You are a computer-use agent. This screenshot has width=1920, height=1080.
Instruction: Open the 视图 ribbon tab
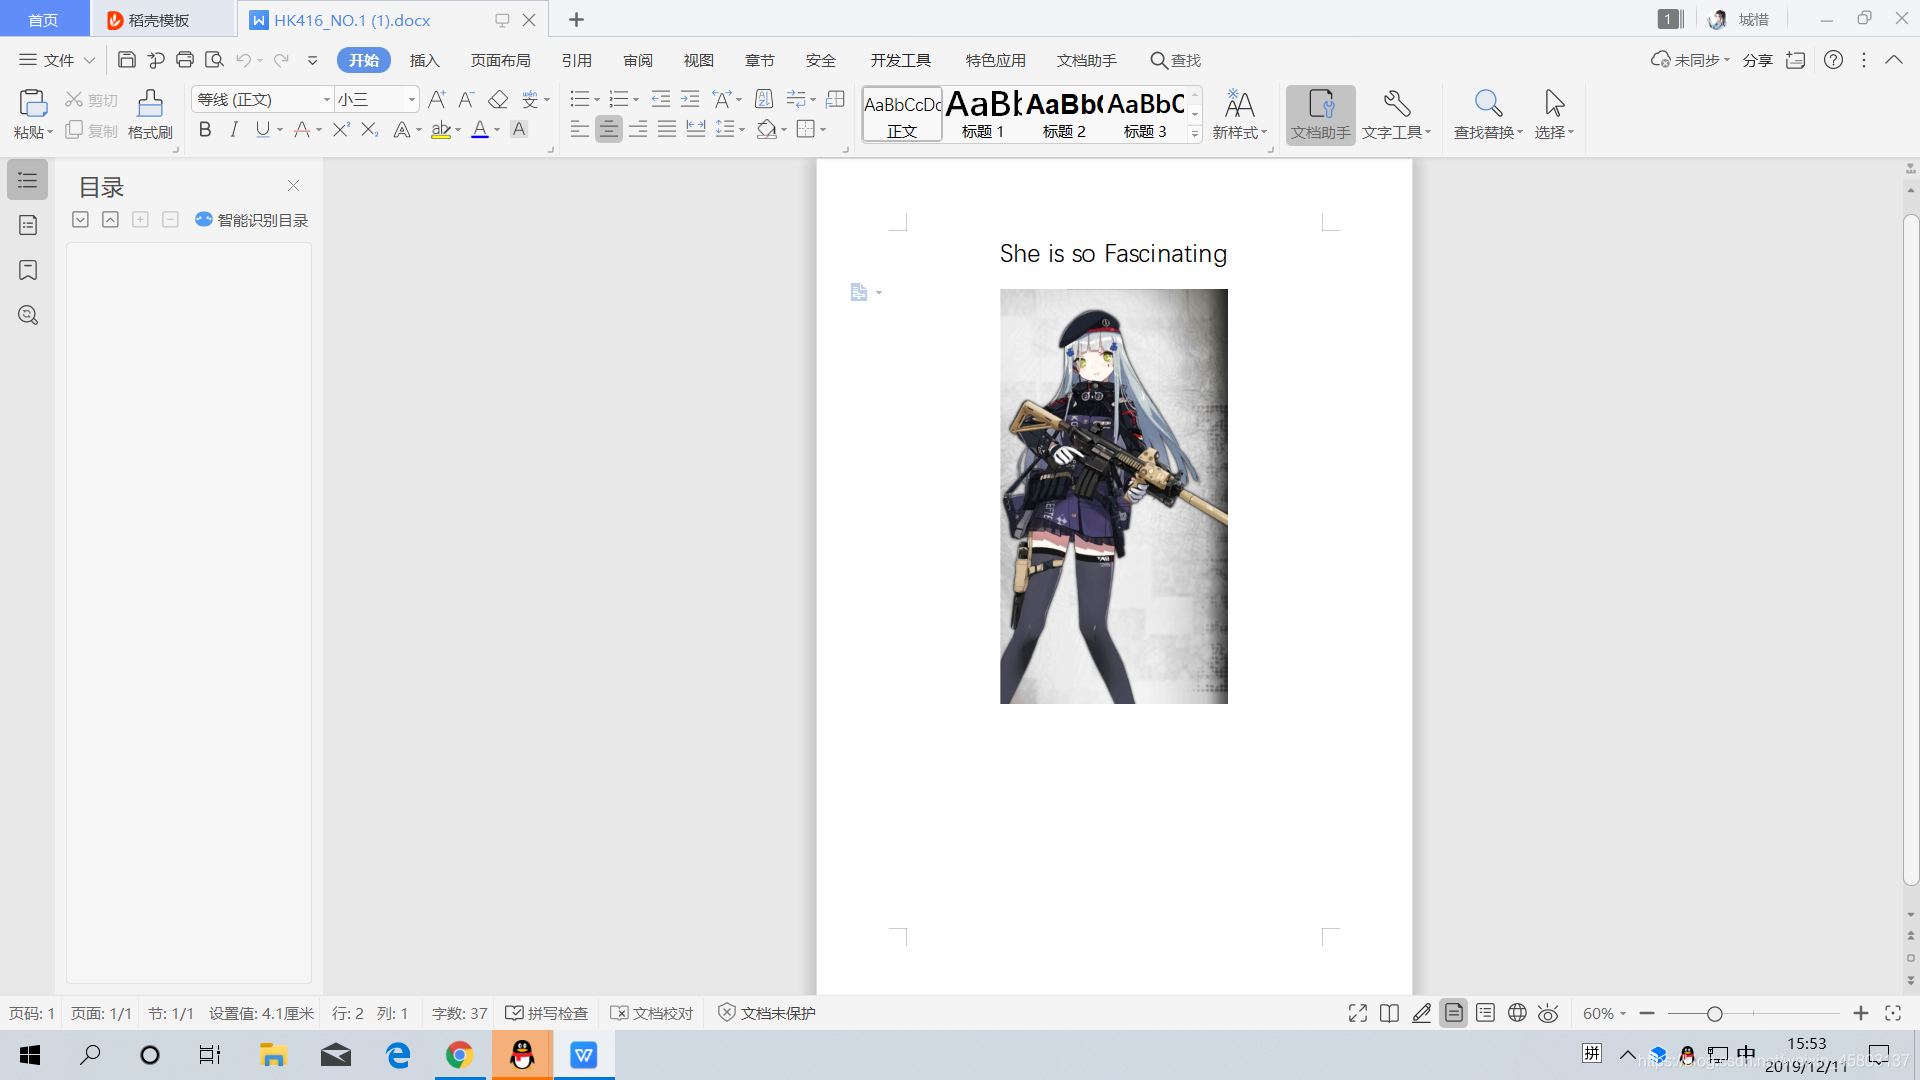click(x=699, y=60)
